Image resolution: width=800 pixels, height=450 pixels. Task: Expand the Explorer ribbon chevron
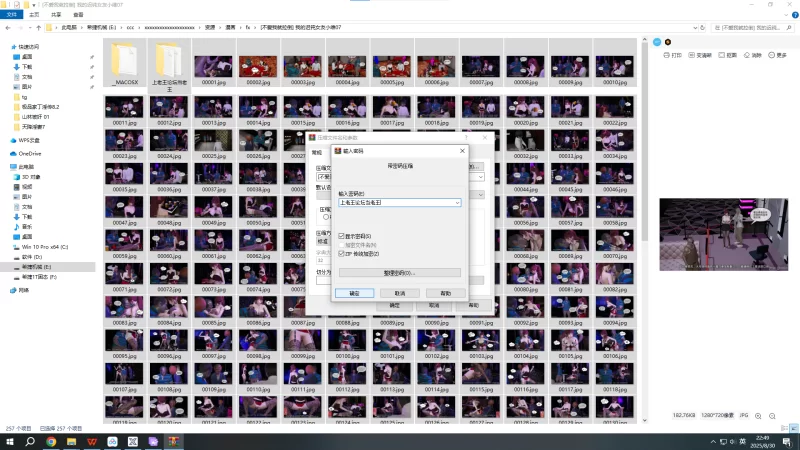[x=786, y=15]
